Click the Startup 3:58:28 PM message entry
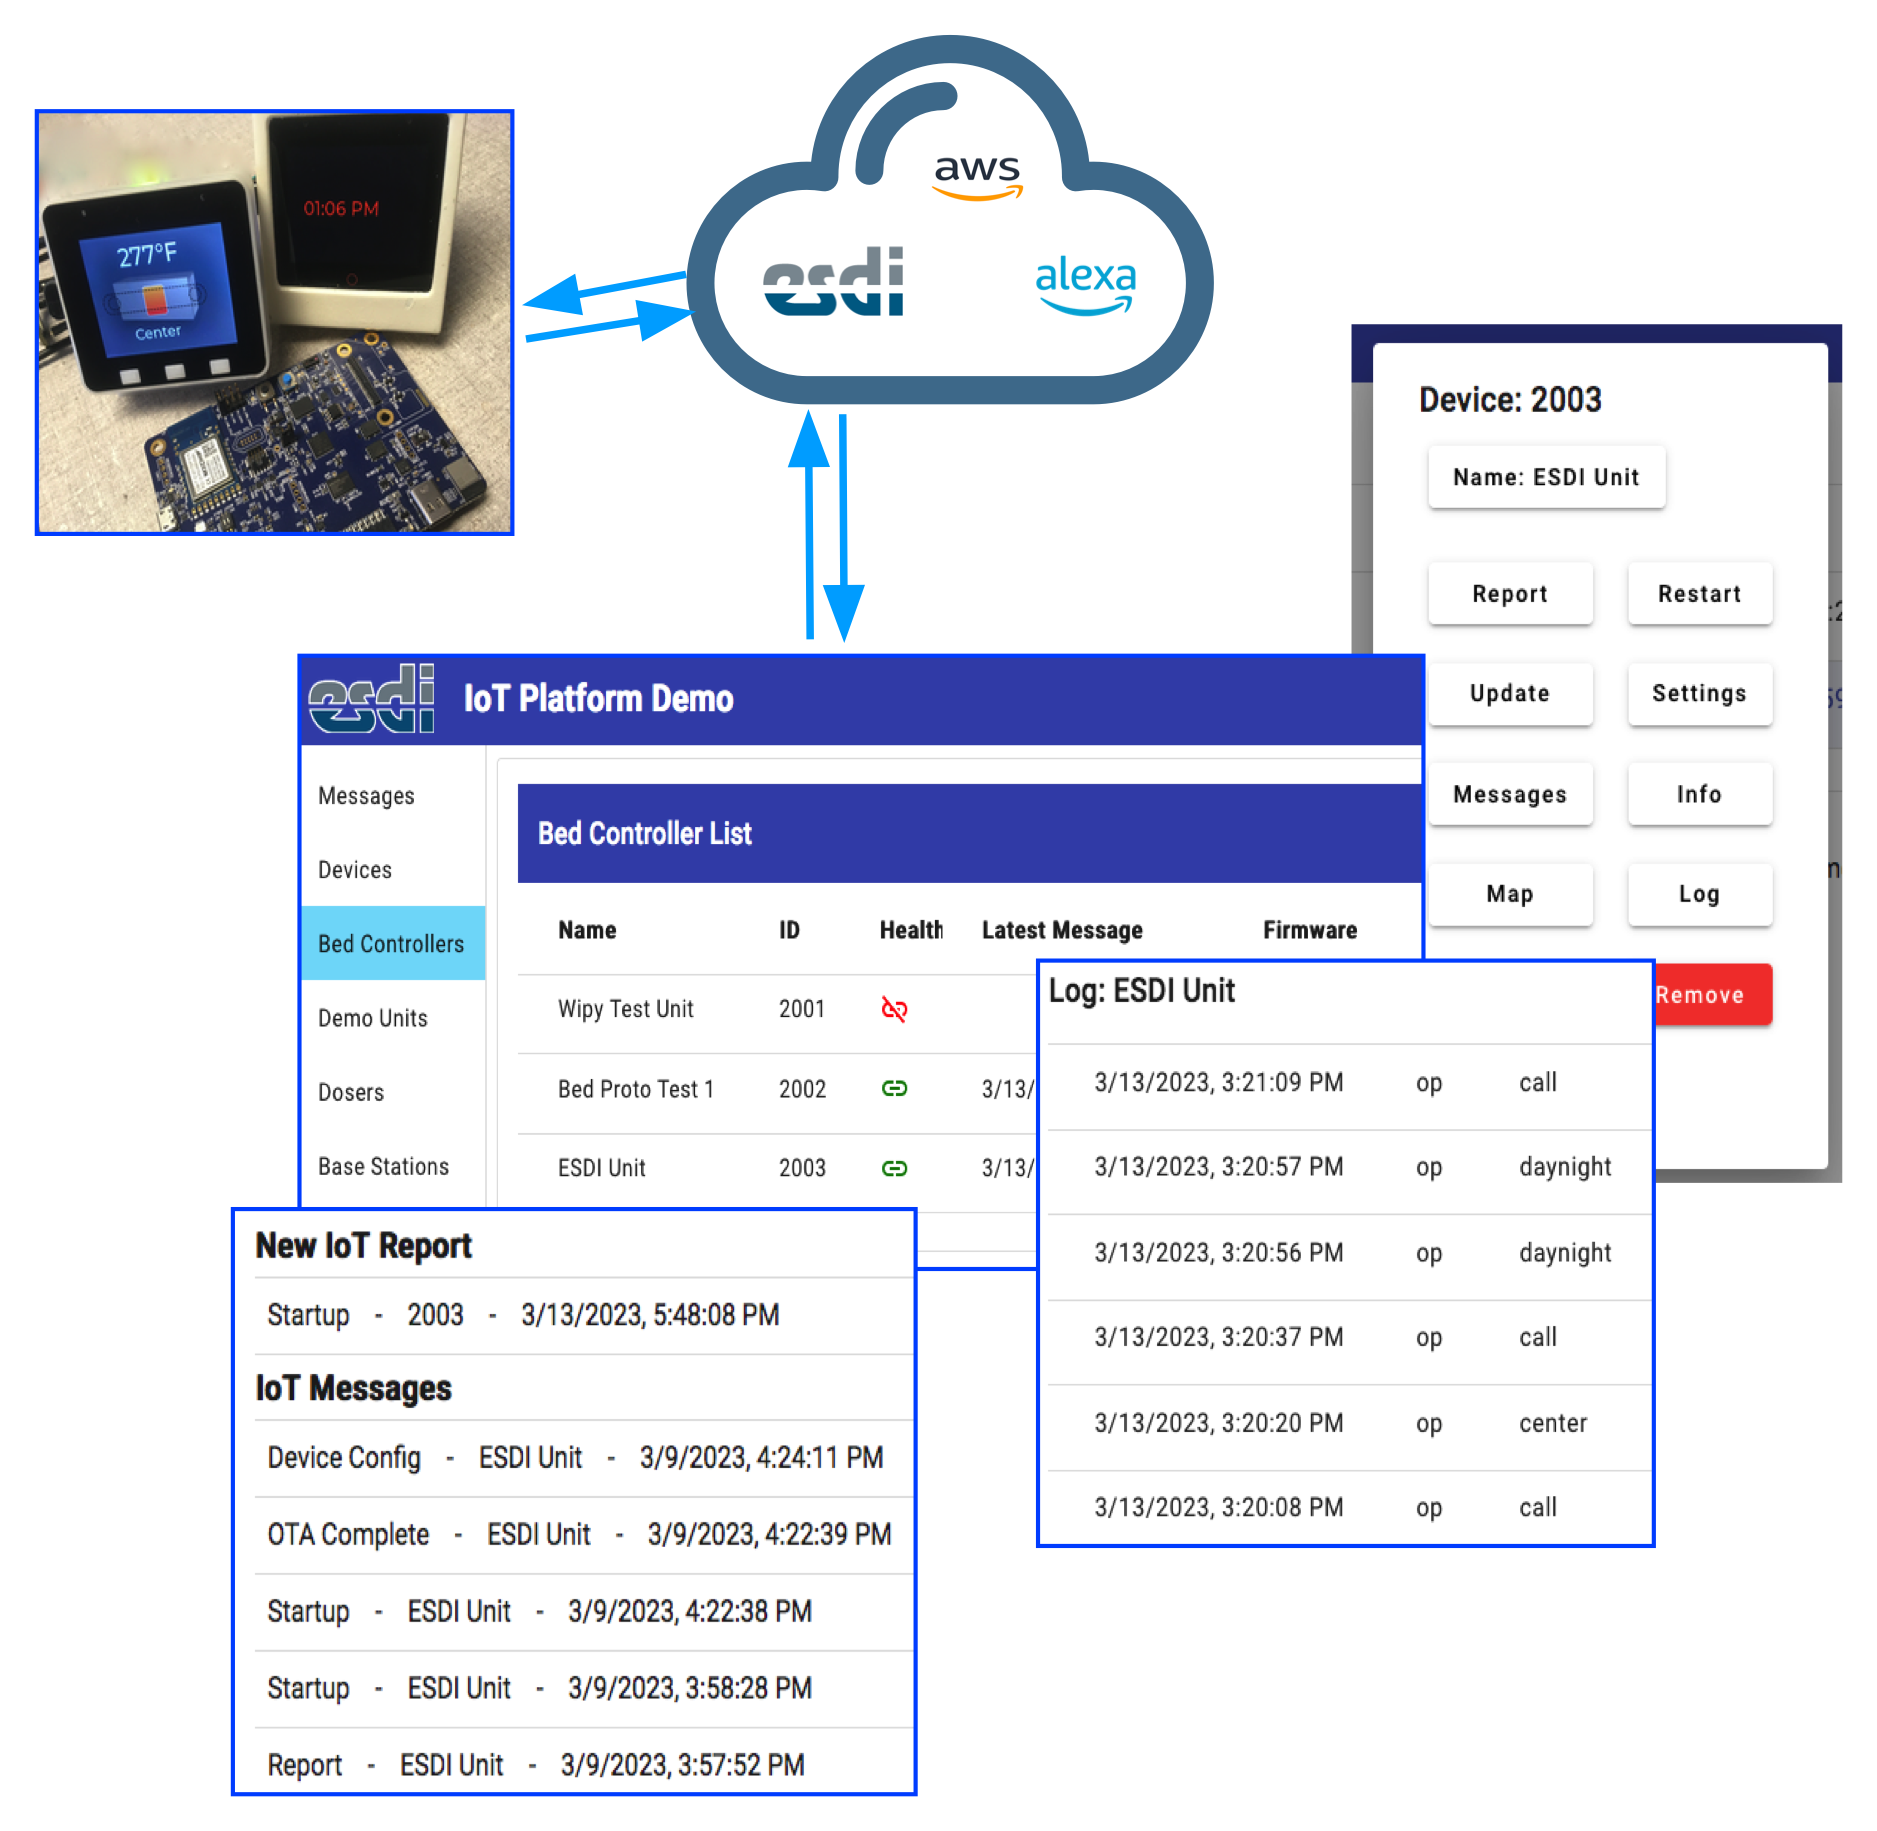The height and width of the screenshot is (1831, 1877). [x=584, y=1689]
